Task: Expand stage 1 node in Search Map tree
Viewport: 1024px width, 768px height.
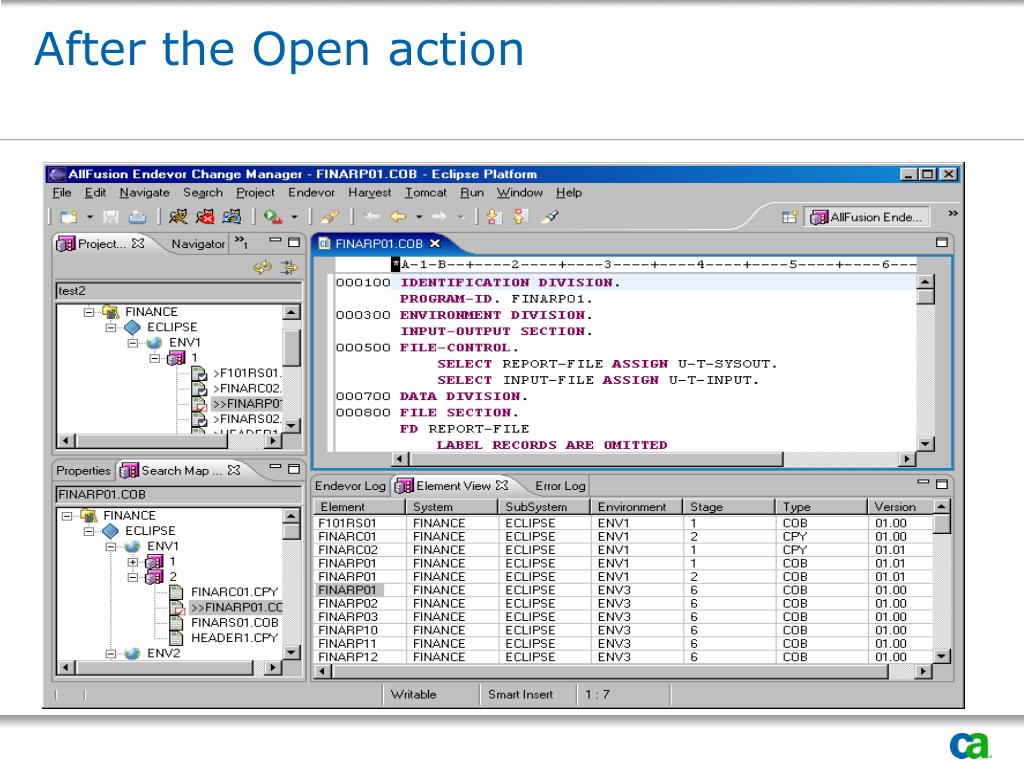Action: click(x=133, y=562)
